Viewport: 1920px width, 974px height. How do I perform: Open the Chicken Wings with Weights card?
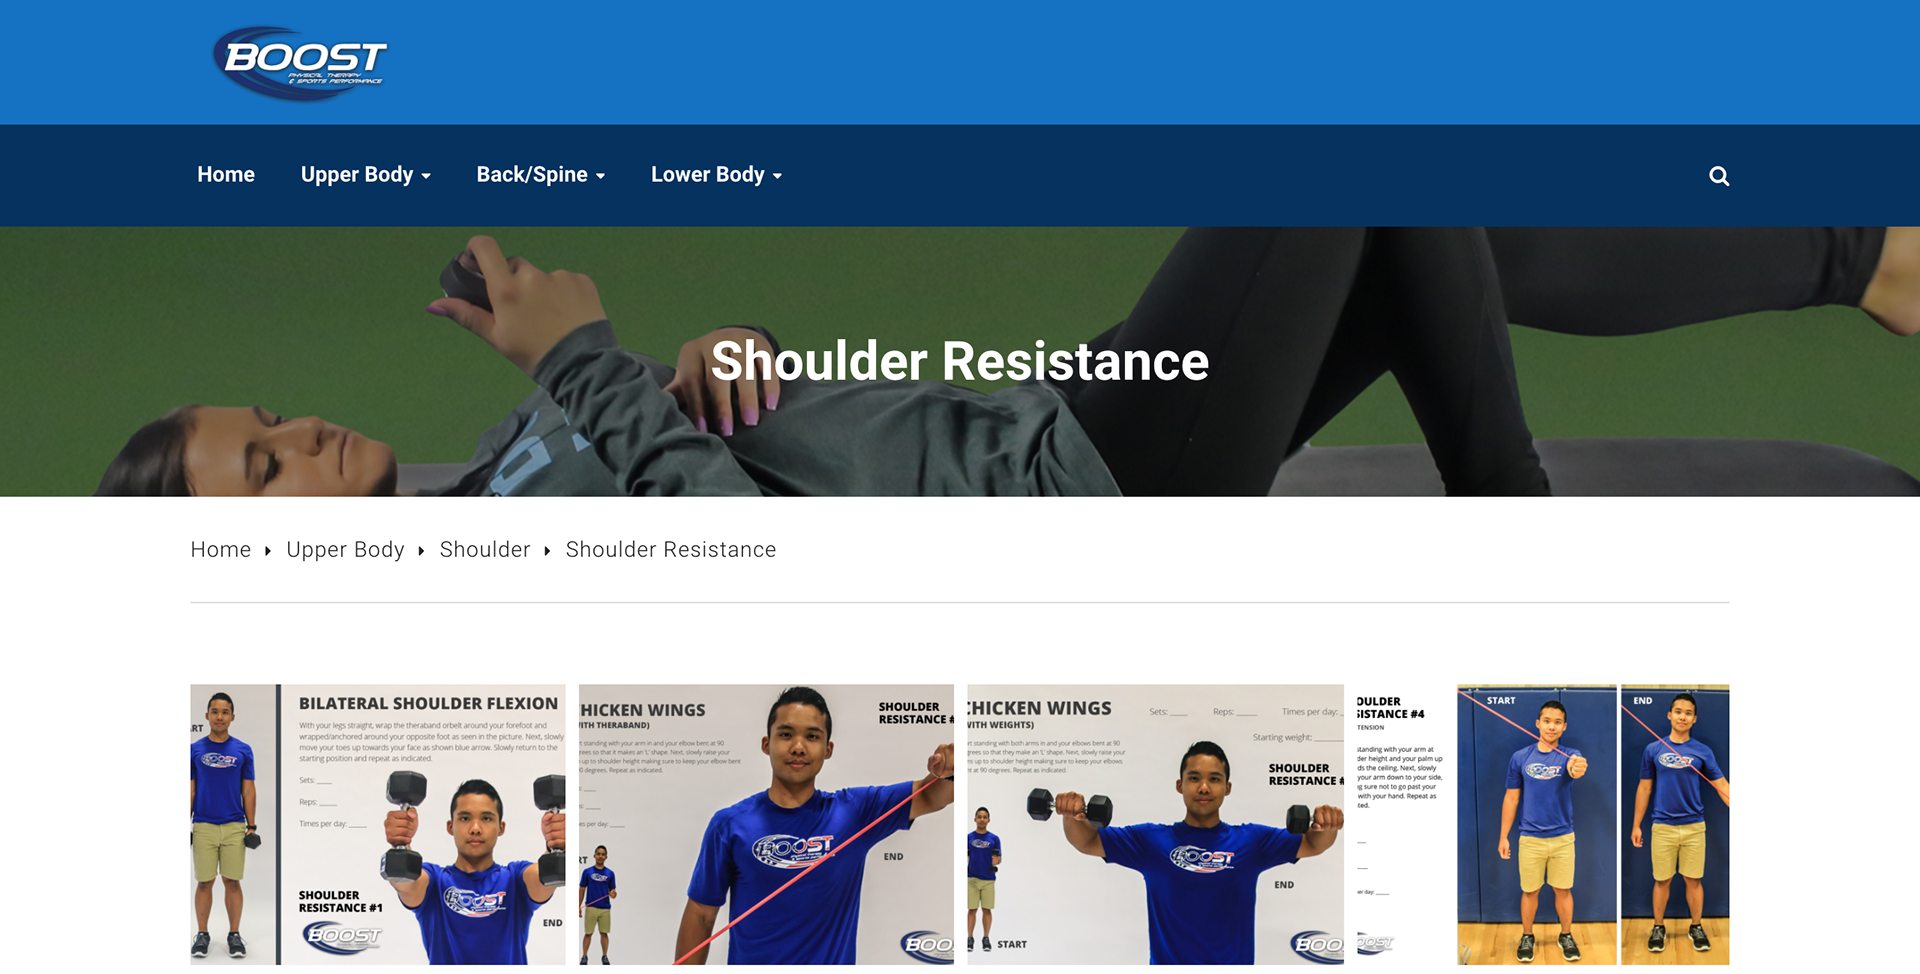tap(1155, 825)
